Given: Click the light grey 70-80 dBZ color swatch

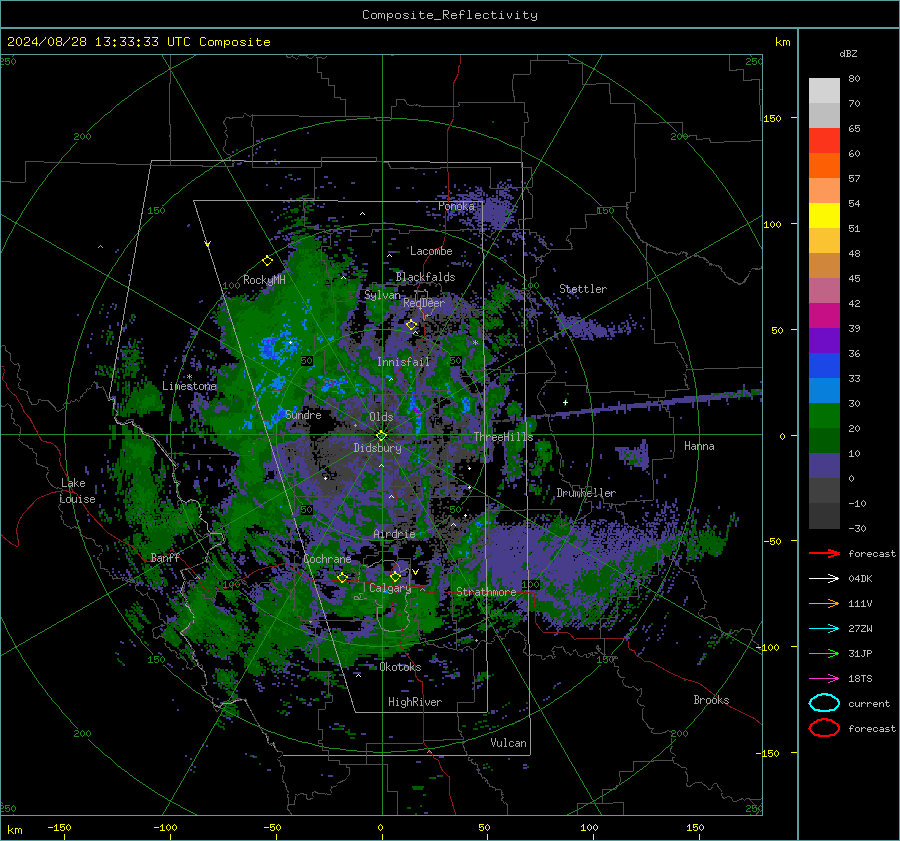Looking at the screenshot, I should click(824, 91).
